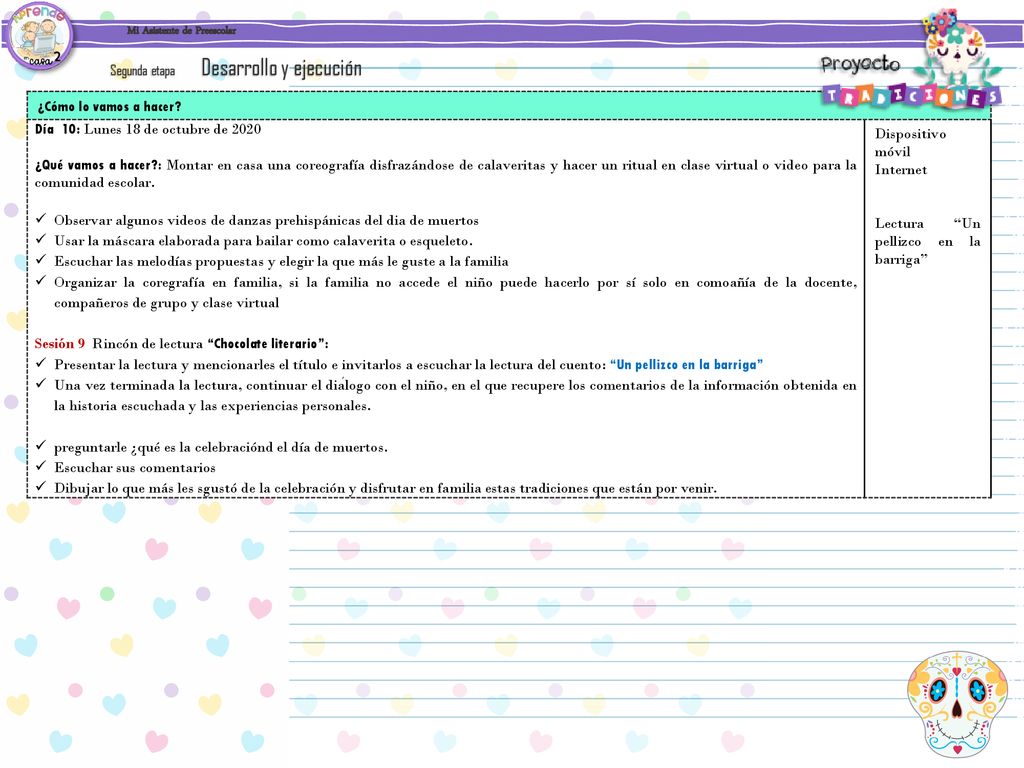
Task: Click 'comunidad escolar.' text
Action: [x=95, y=183]
